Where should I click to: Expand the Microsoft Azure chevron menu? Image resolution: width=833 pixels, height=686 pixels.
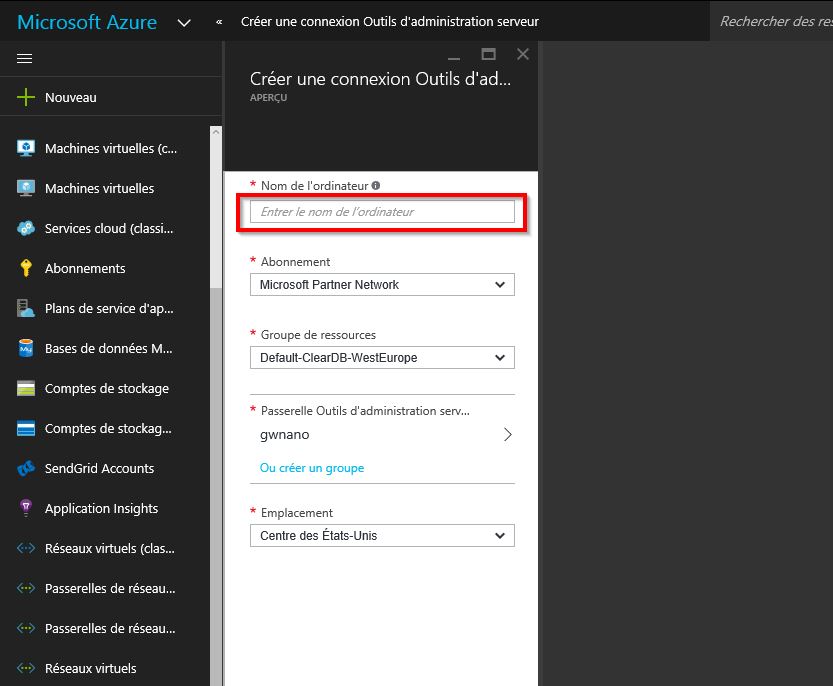point(184,22)
